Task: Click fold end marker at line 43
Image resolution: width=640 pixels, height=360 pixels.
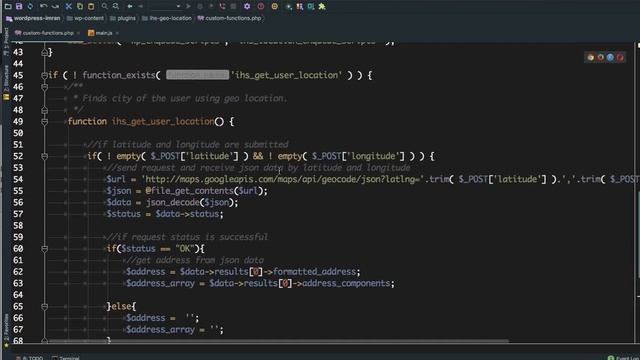Action: pyautogui.click(x=44, y=52)
